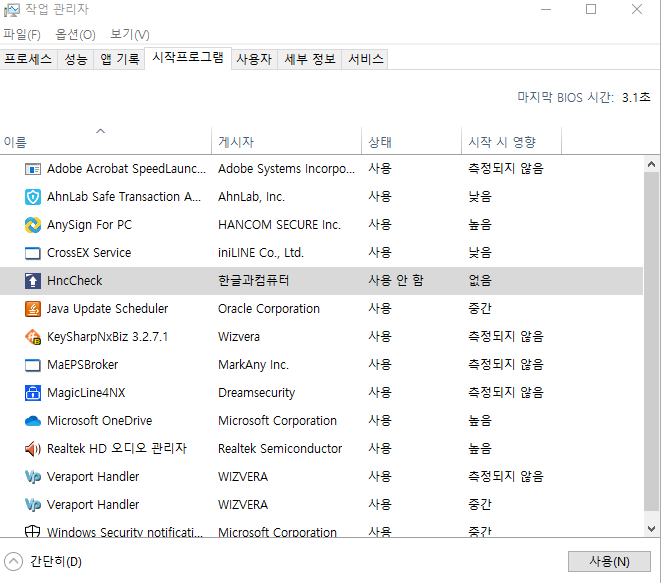
Task: Click the Dreamsecurity publisher cell
Action: (x=256, y=393)
